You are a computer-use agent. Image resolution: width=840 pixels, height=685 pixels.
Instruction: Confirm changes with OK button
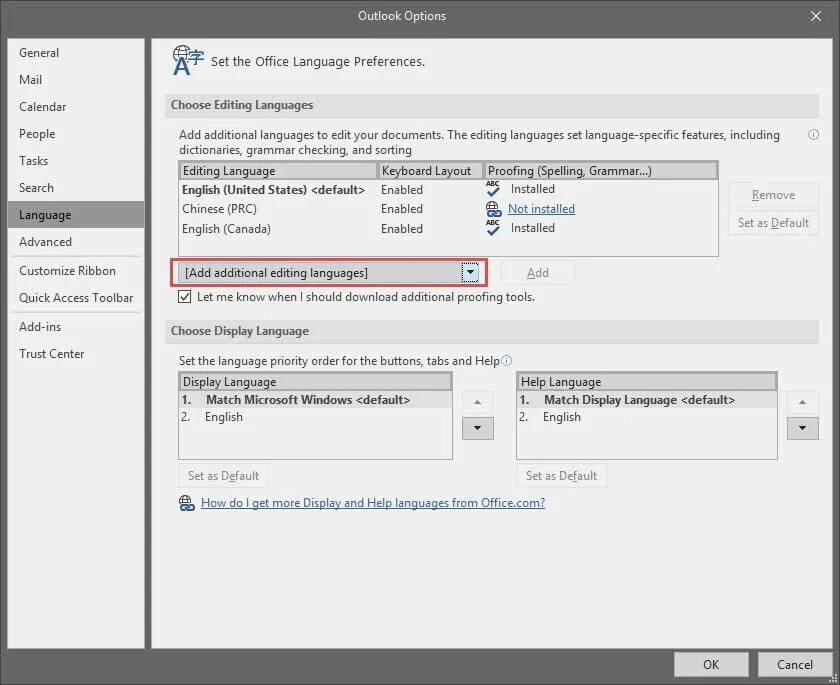coord(711,665)
